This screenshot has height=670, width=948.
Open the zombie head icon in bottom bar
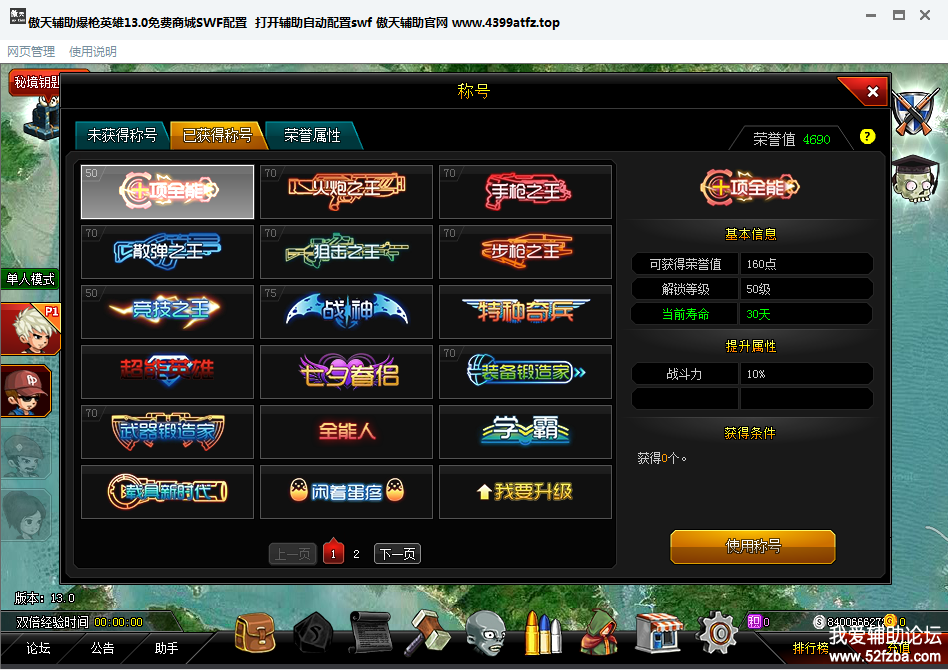[485, 633]
